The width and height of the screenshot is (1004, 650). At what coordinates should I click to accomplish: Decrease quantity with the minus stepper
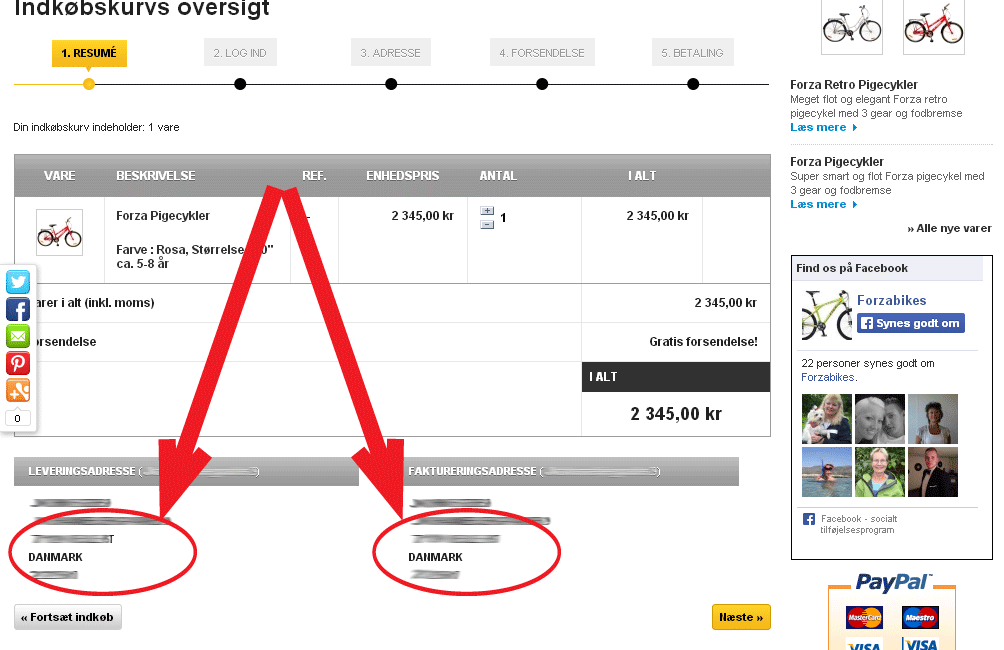tap(487, 224)
